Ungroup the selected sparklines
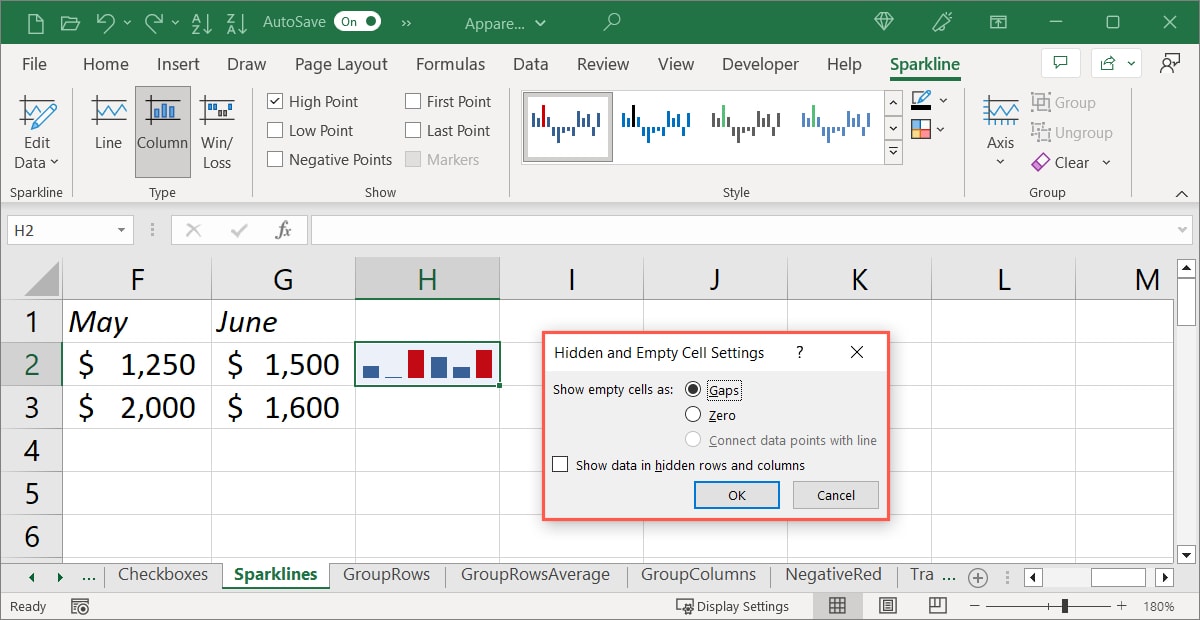 pyautogui.click(x=1072, y=132)
